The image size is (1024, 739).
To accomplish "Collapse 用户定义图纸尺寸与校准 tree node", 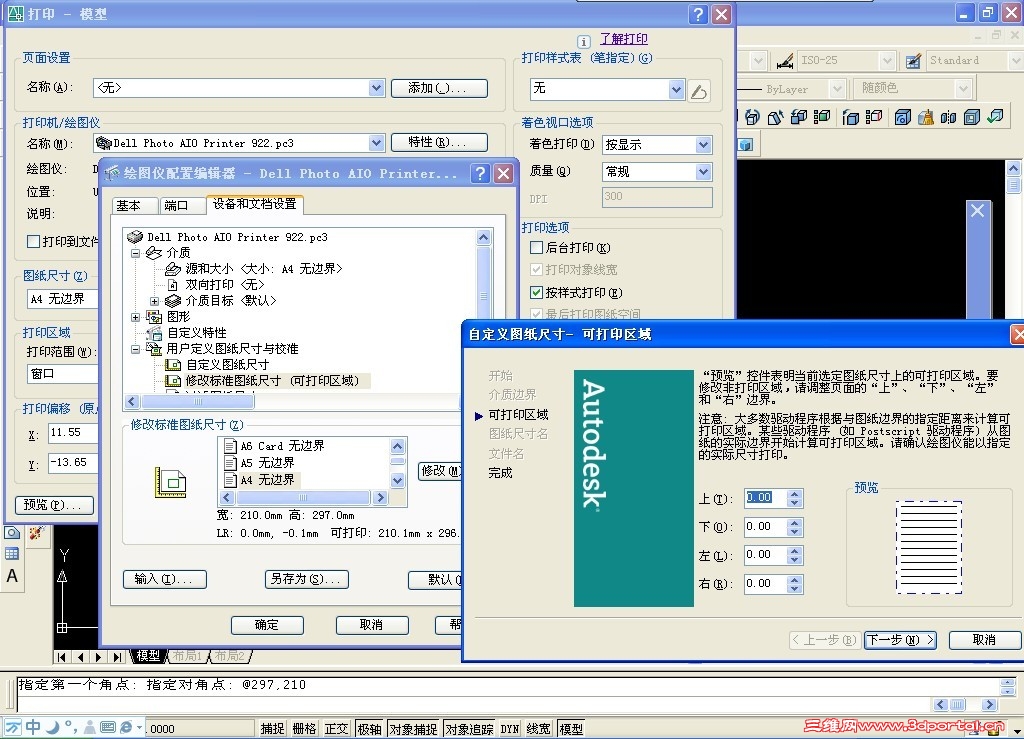I will pyautogui.click(x=135, y=349).
